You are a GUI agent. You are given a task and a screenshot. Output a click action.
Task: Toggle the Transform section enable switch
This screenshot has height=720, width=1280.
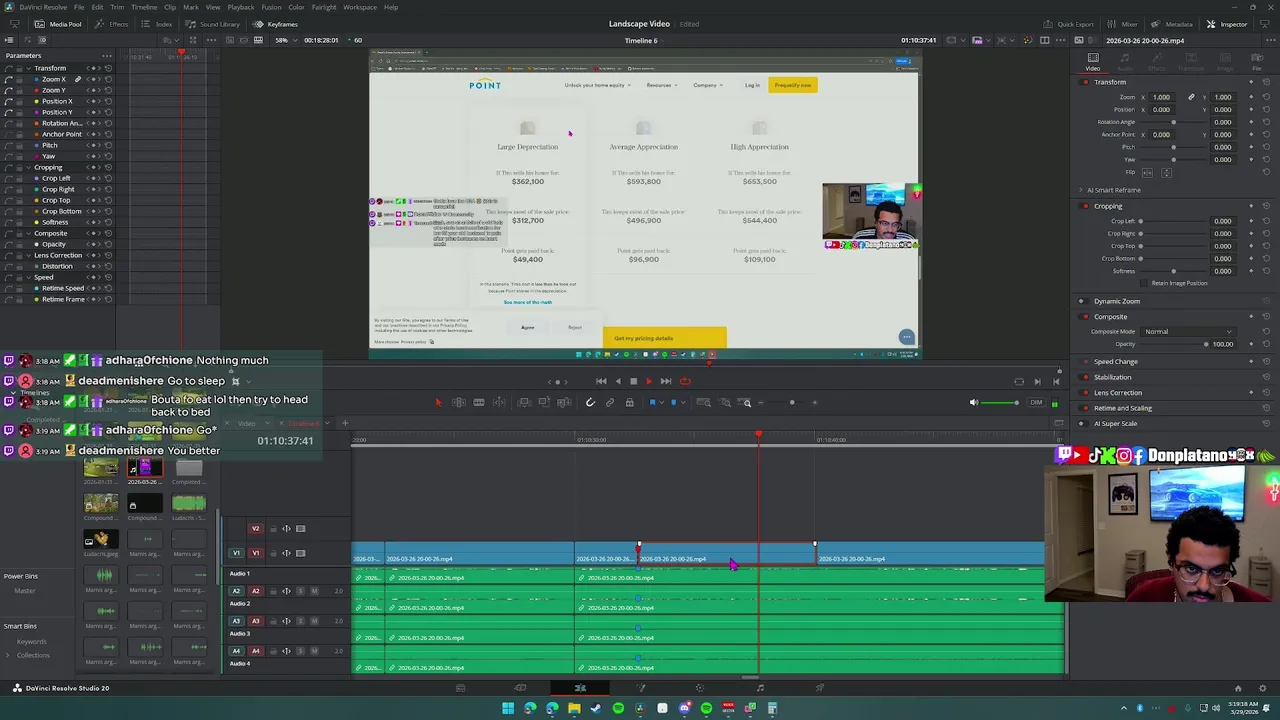point(1085,82)
